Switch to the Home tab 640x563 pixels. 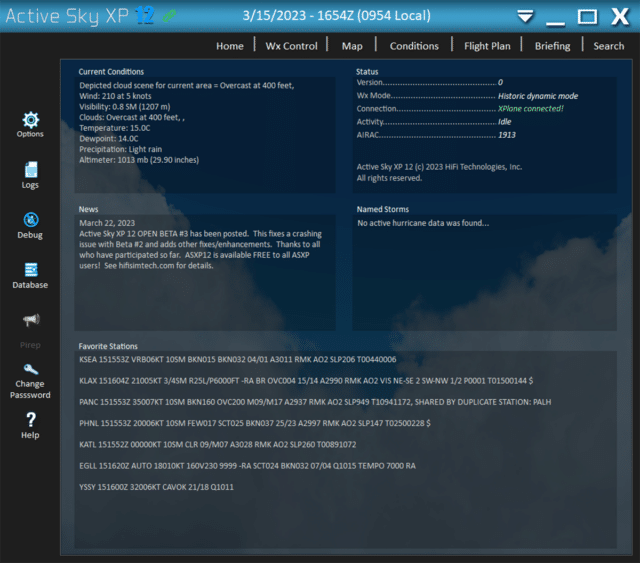230,46
